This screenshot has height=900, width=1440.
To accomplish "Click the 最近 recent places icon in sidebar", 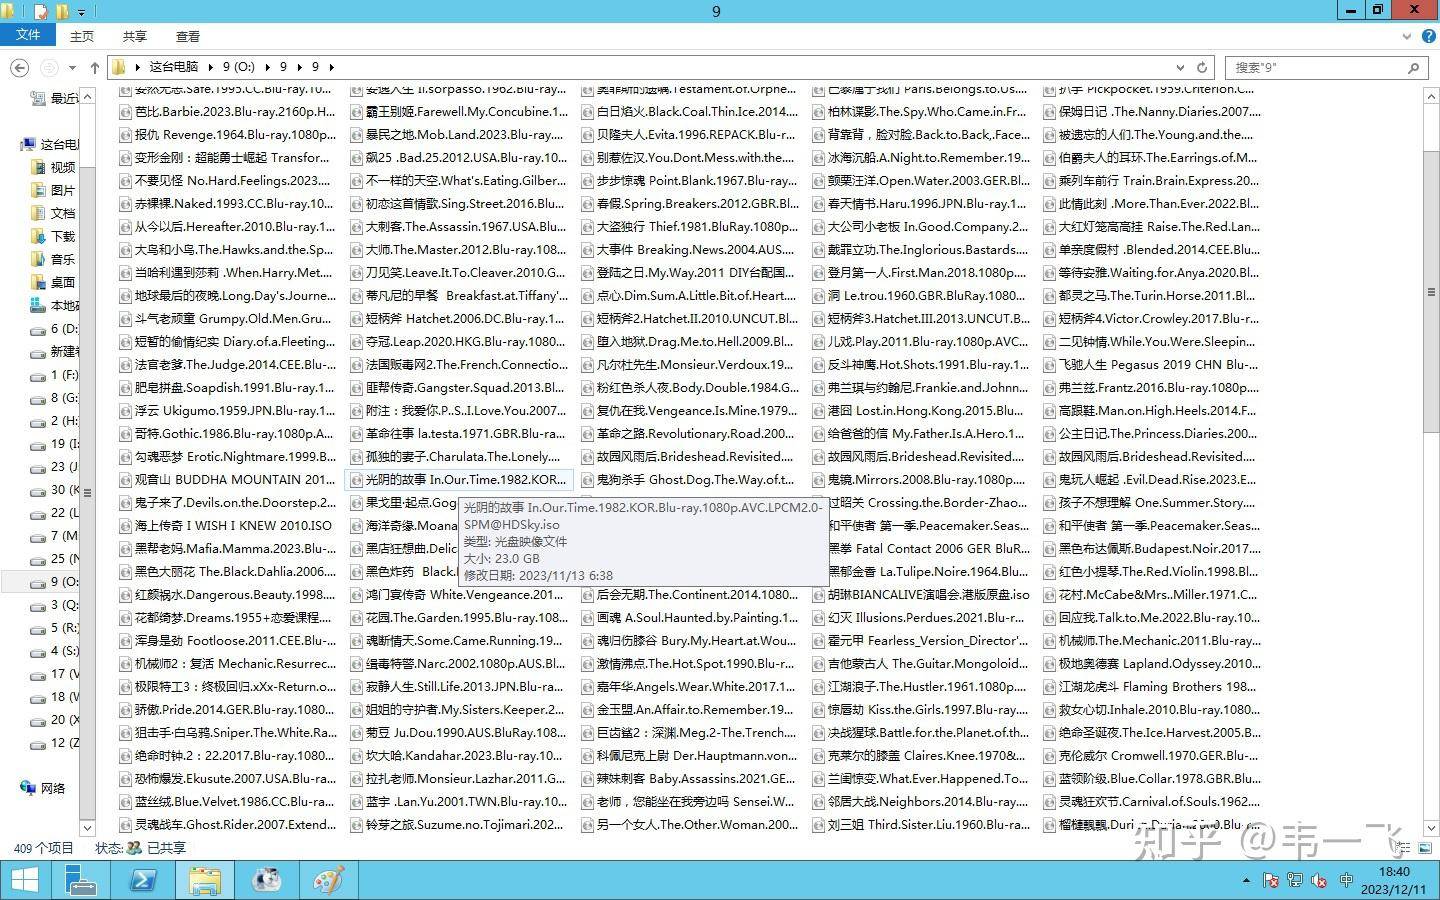I will click(x=39, y=98).
